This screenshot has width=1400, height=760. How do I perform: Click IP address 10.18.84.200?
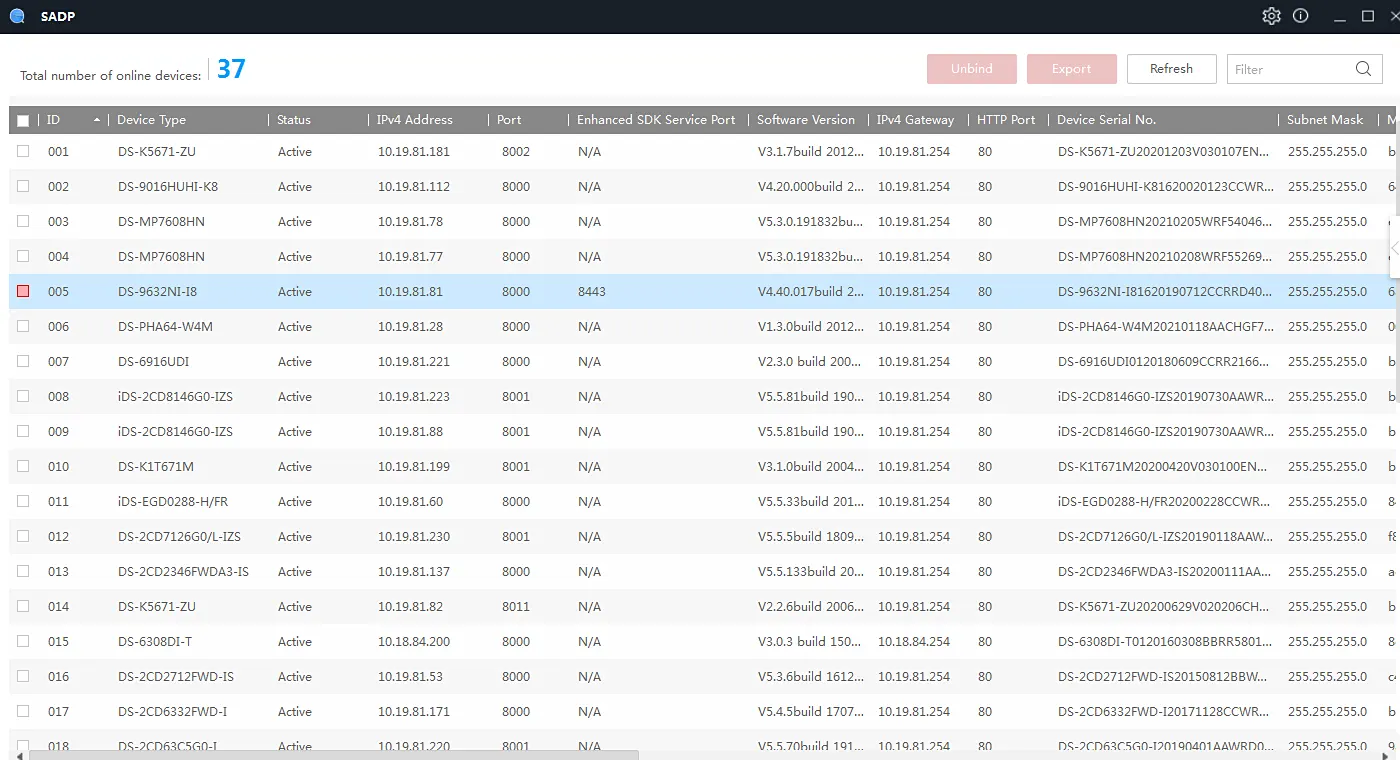click(x=414, y=642)
